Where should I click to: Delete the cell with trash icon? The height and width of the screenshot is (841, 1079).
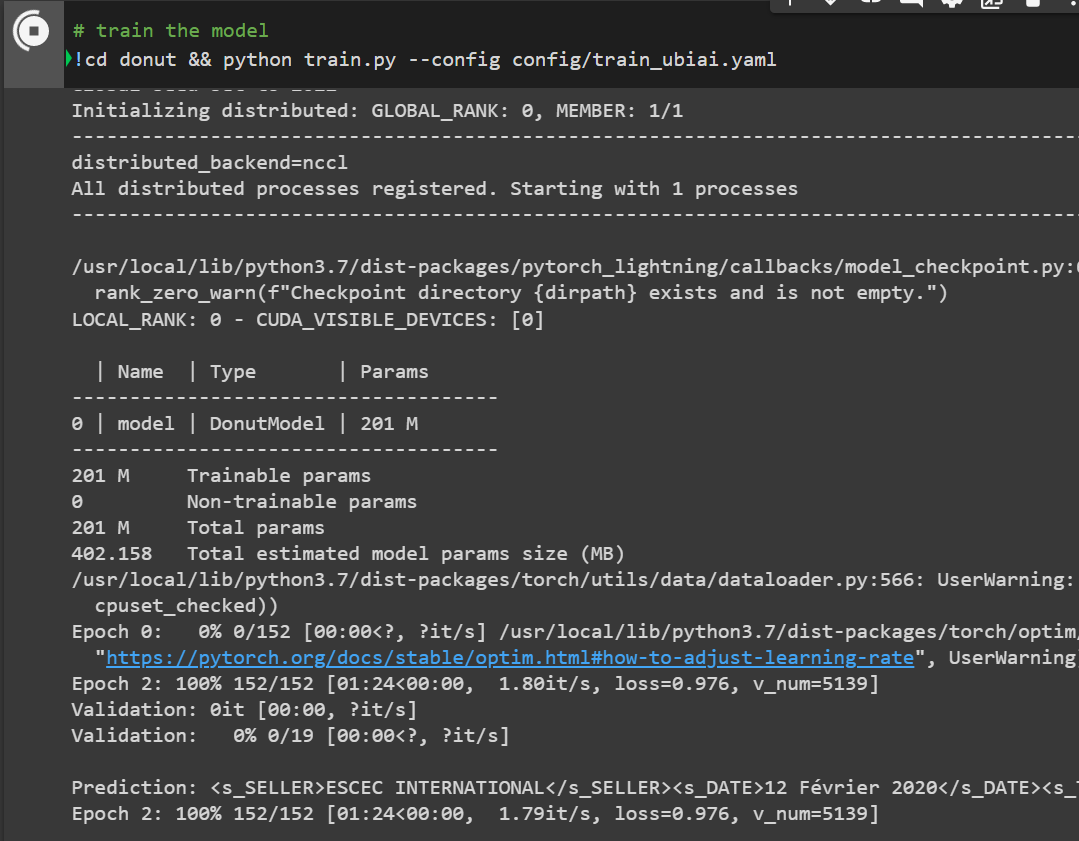pos(1031,3)
